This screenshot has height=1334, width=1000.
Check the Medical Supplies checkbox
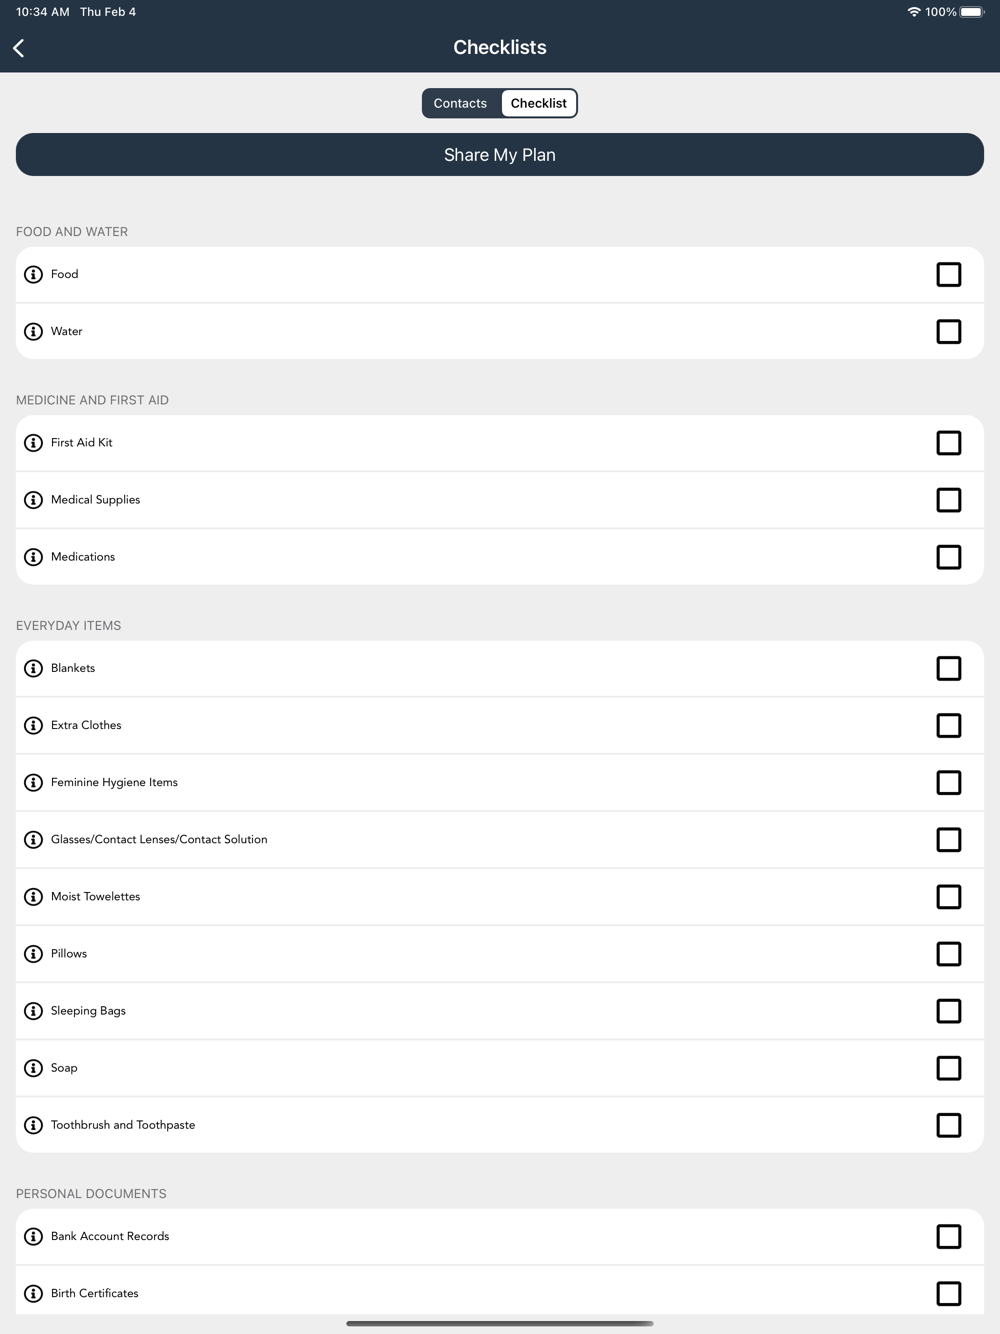tap(949, 500)
